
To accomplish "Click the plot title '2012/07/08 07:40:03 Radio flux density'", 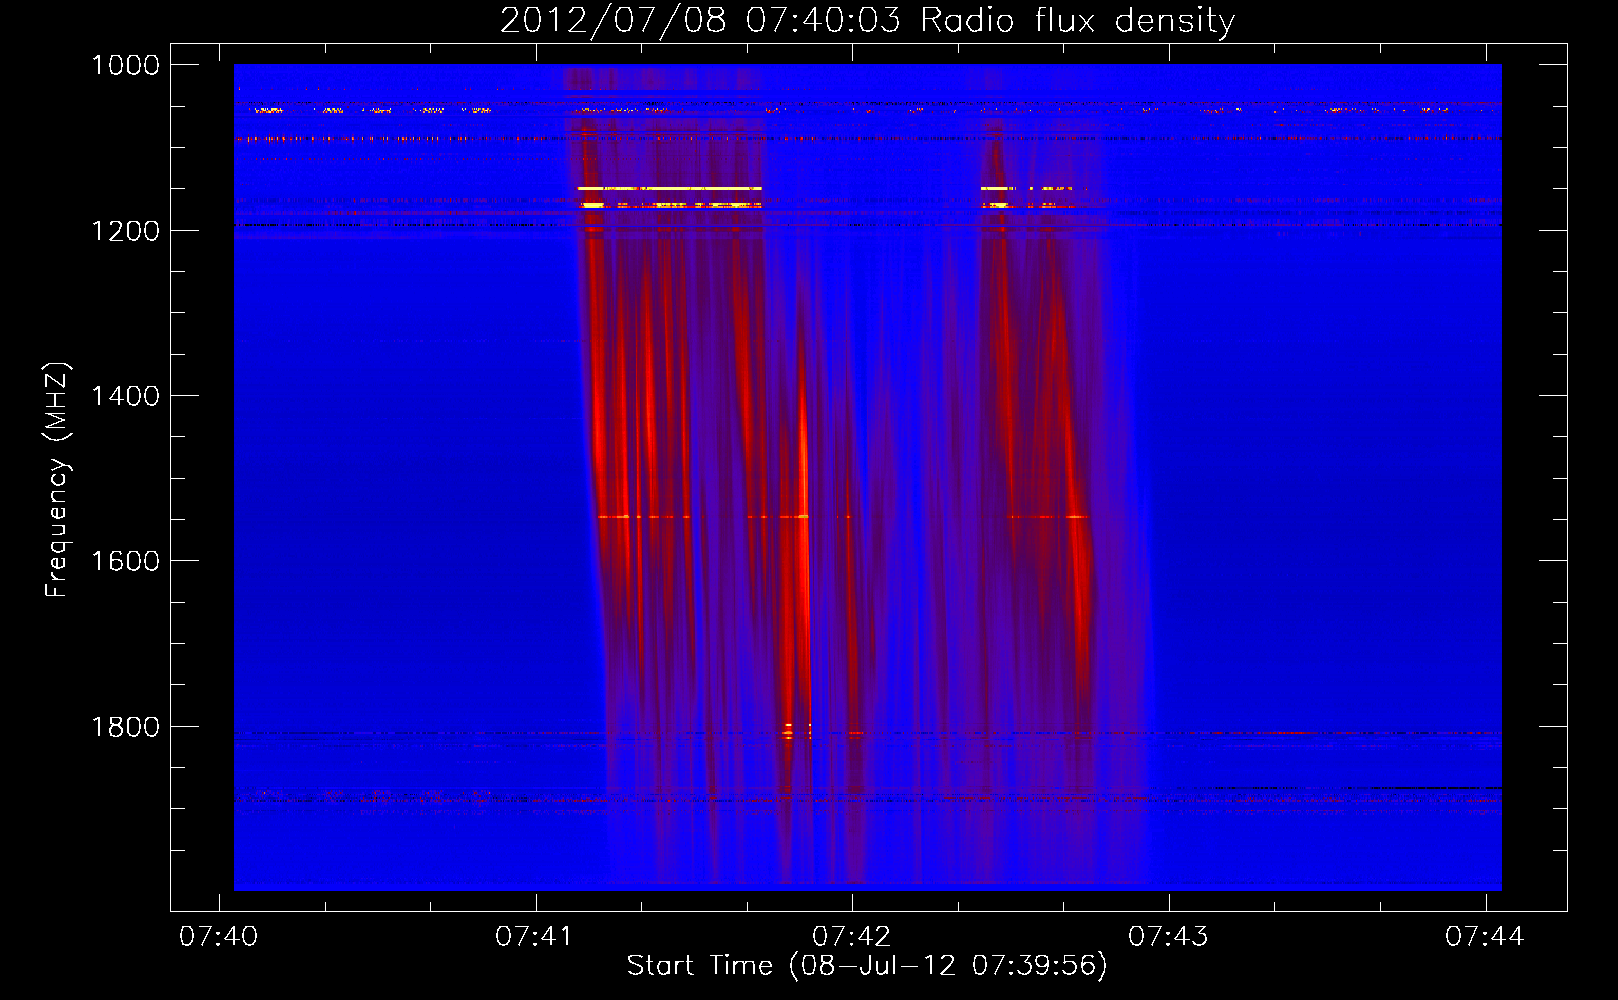I will (867, 20).
